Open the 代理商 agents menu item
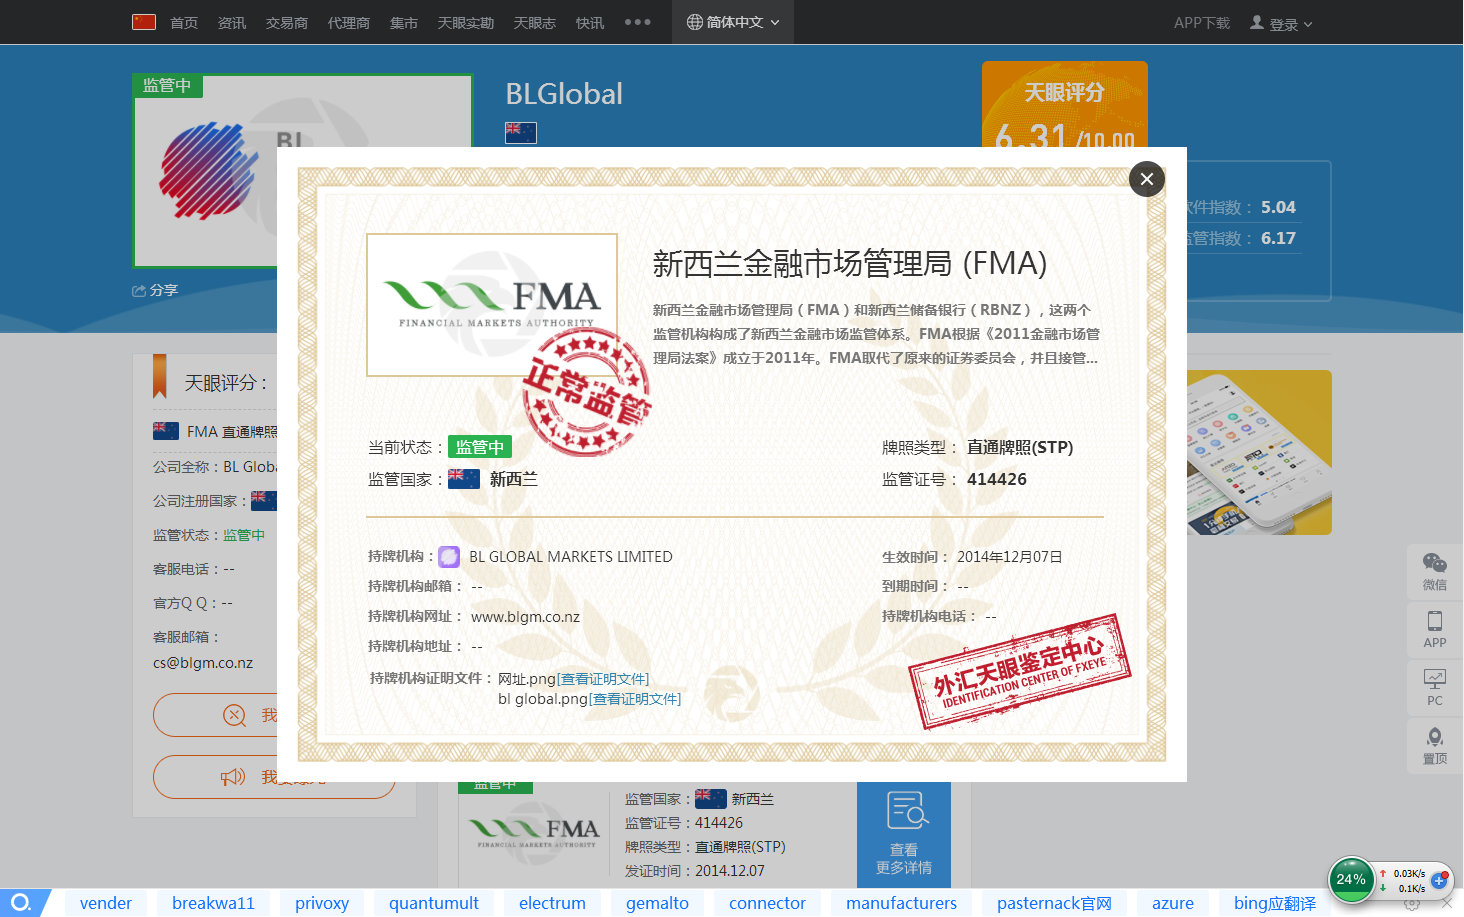Screen dimensions: 1464x917 tap(349, 23)
